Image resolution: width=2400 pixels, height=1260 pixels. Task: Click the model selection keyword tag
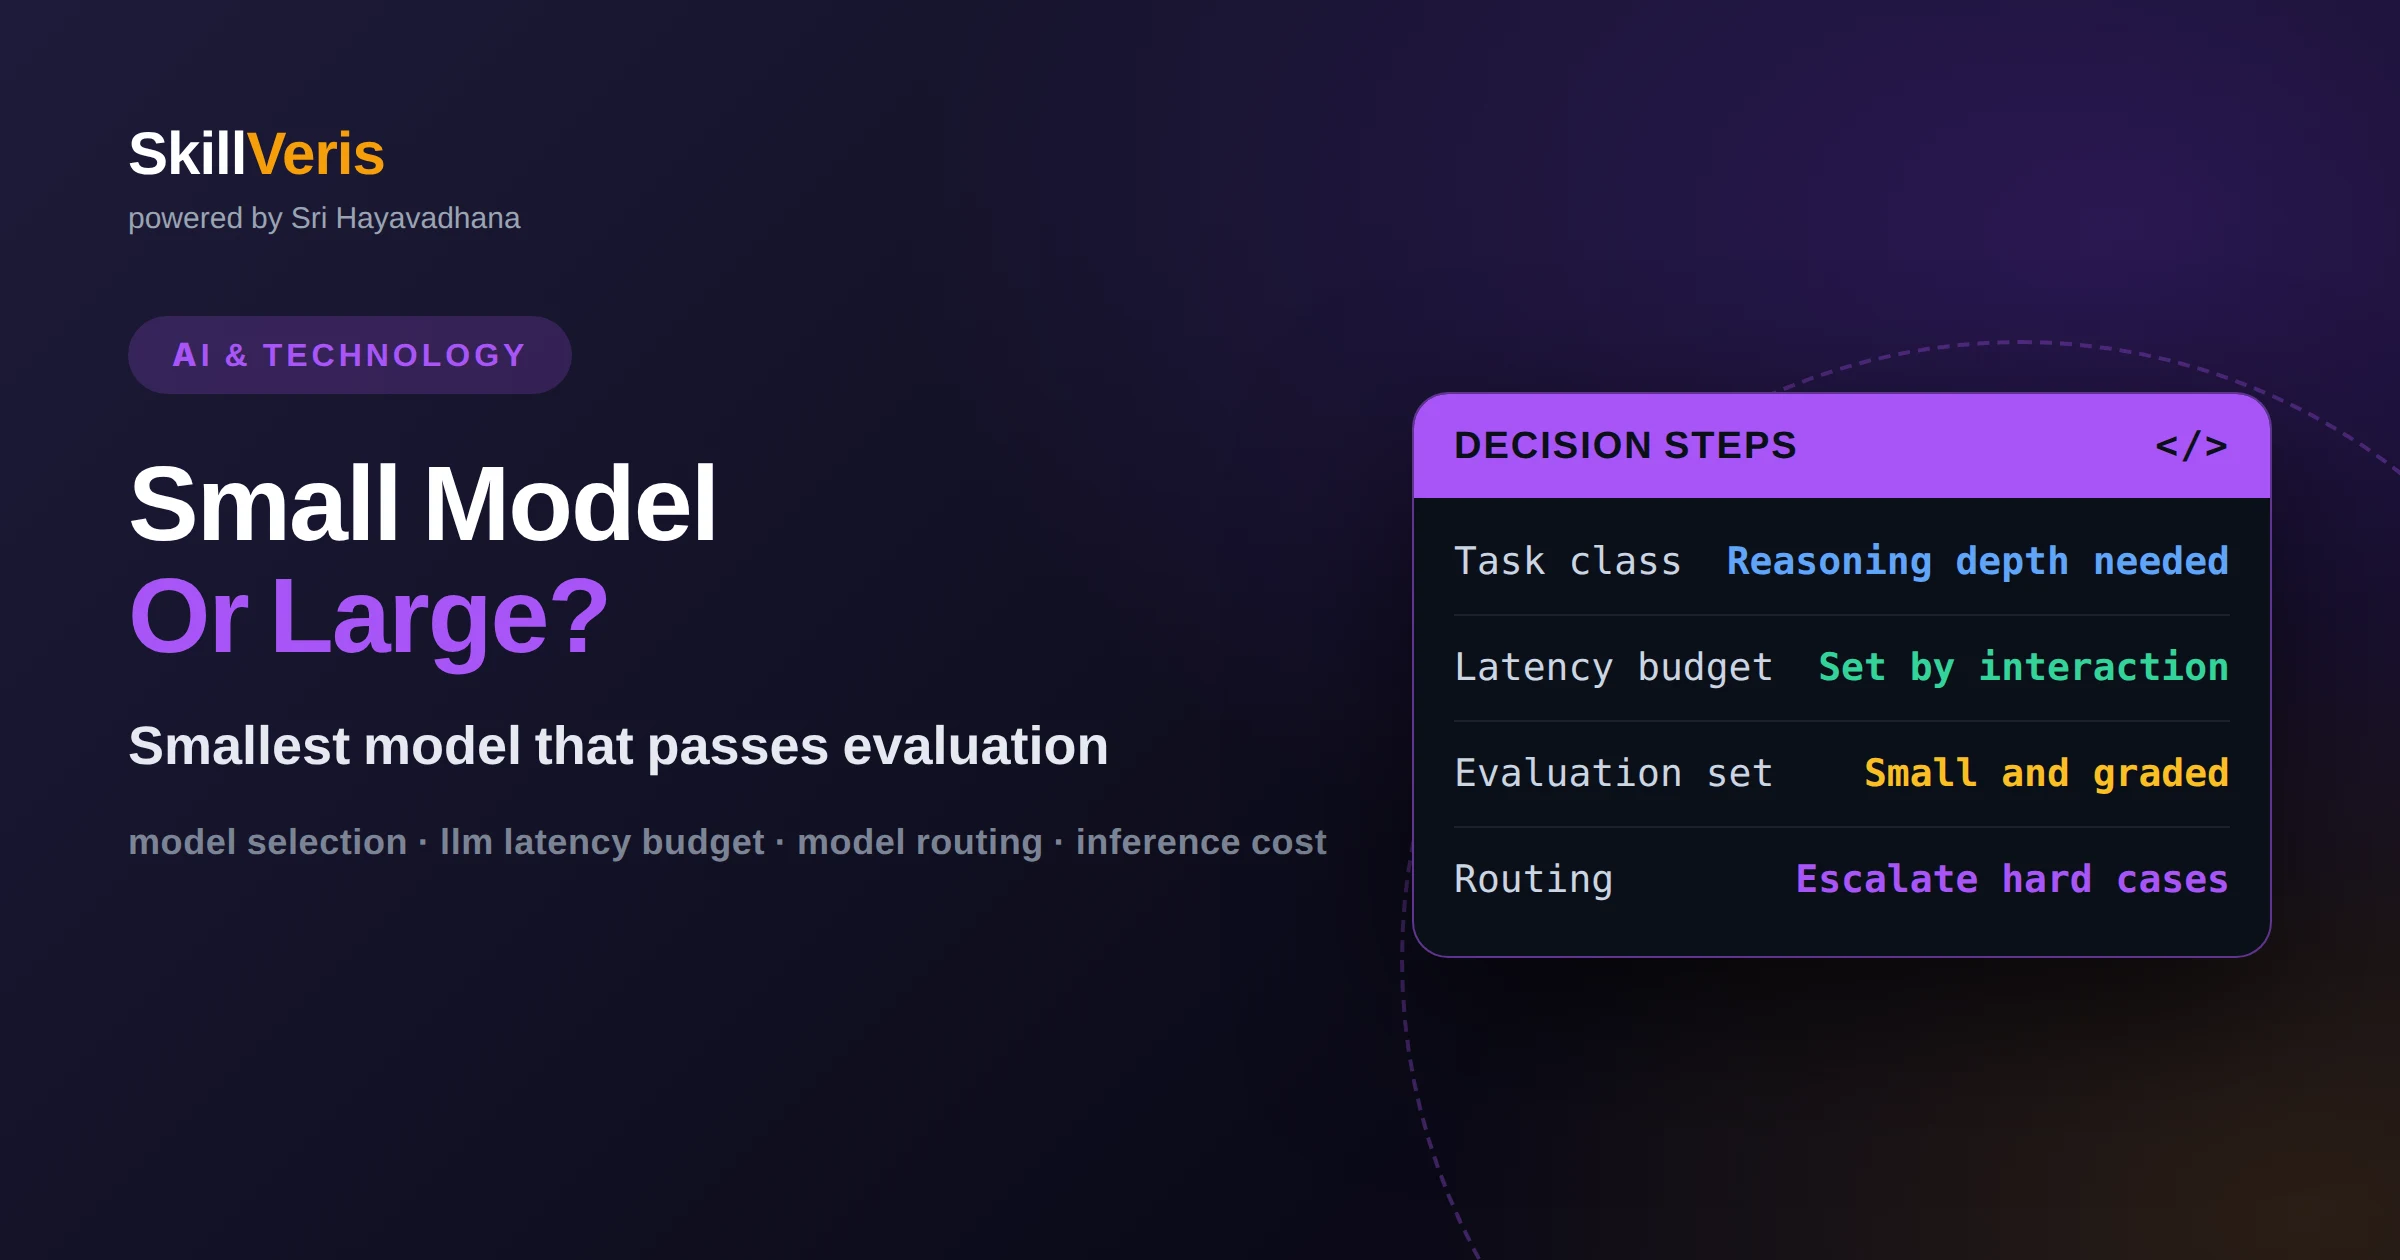tap(267, 842)
